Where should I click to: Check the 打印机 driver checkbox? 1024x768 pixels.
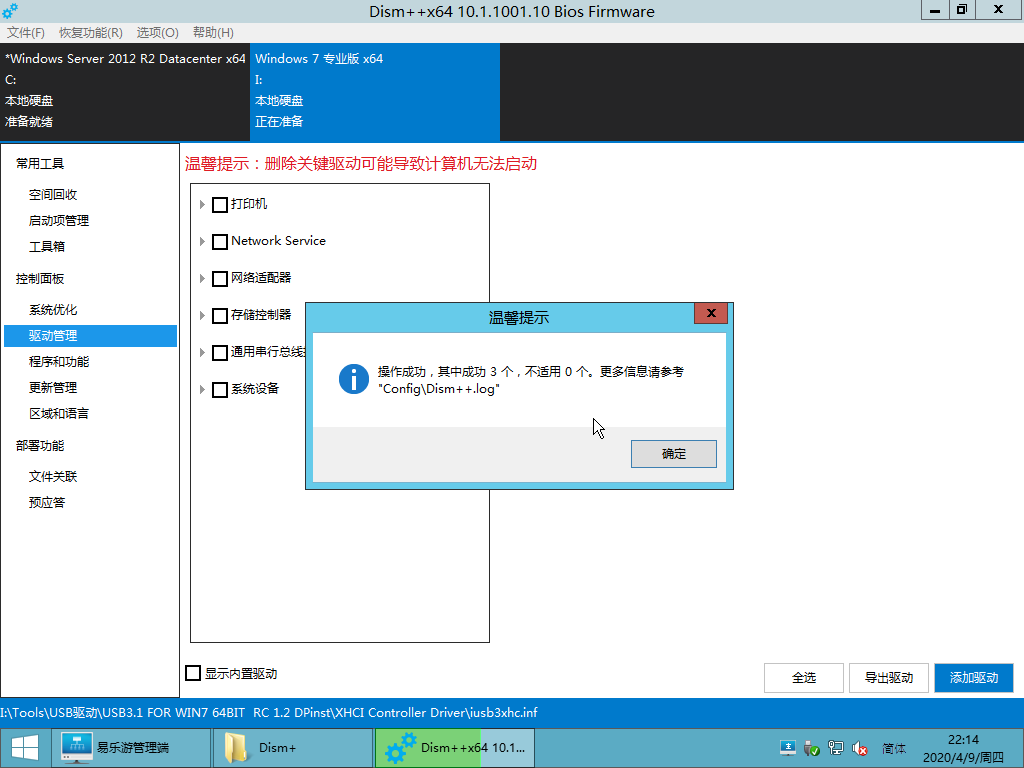[220, 204]
